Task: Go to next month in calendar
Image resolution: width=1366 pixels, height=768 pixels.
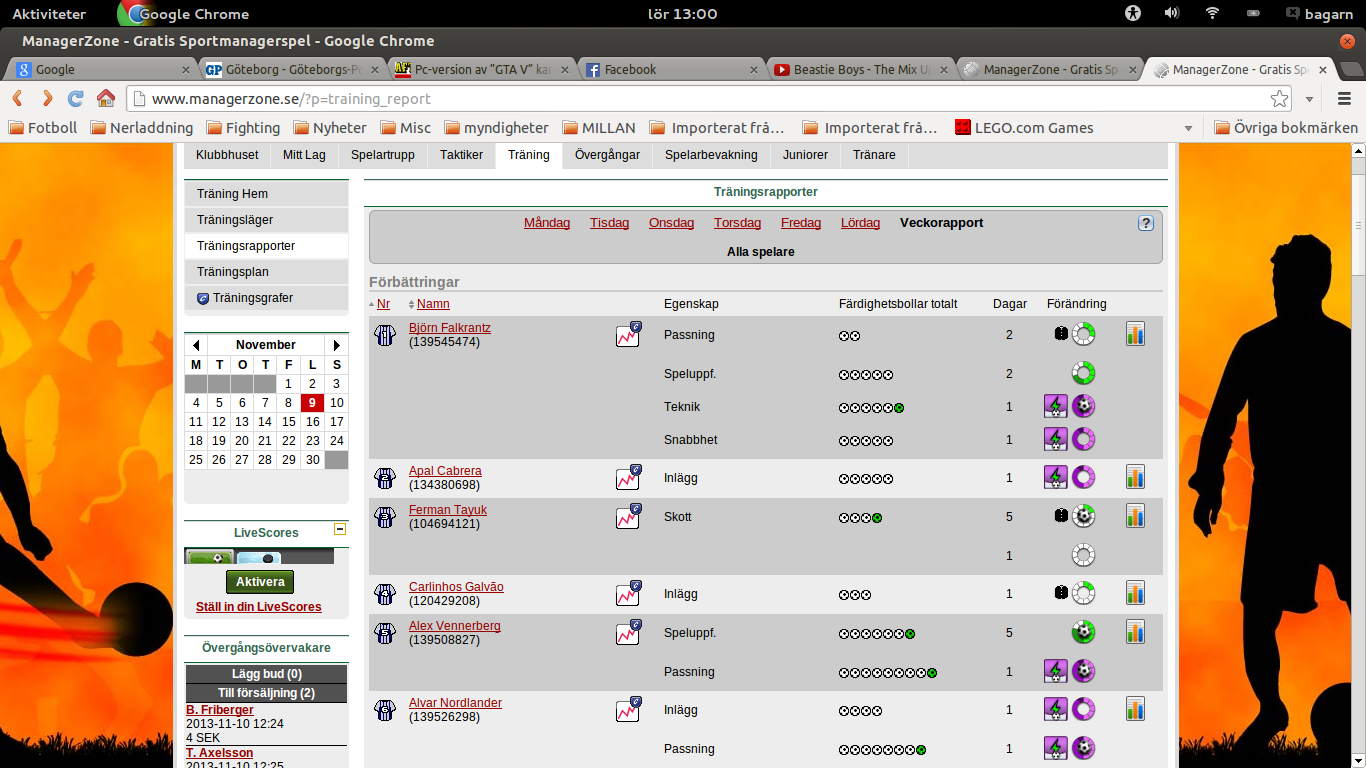Action: click(337, 345)
